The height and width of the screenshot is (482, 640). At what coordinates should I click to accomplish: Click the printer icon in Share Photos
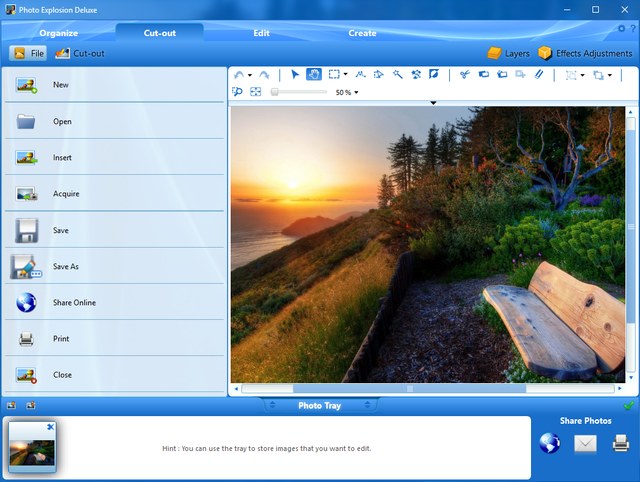(620, 444)
